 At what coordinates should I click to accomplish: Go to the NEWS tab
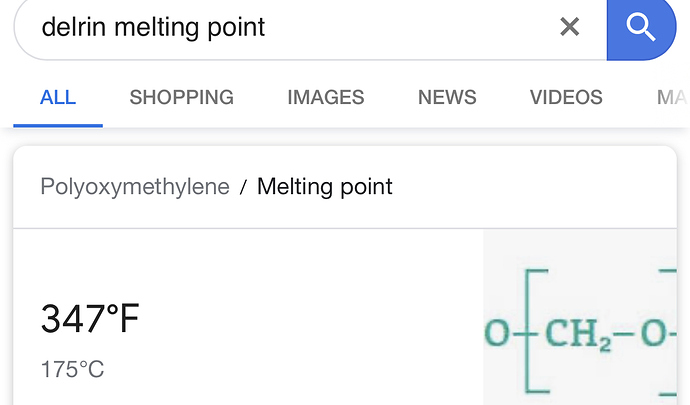click(447, 97)
